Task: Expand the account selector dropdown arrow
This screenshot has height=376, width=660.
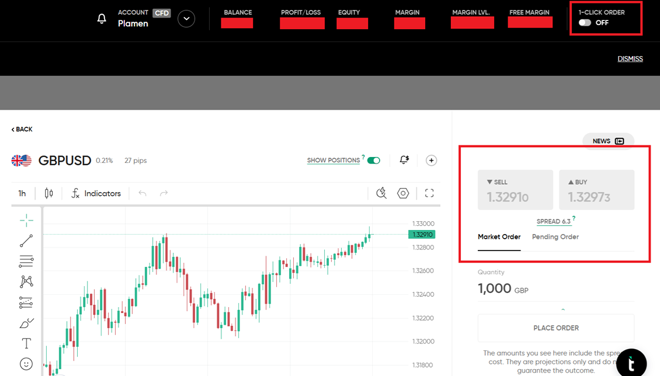Action: click(x=186, y=19)
